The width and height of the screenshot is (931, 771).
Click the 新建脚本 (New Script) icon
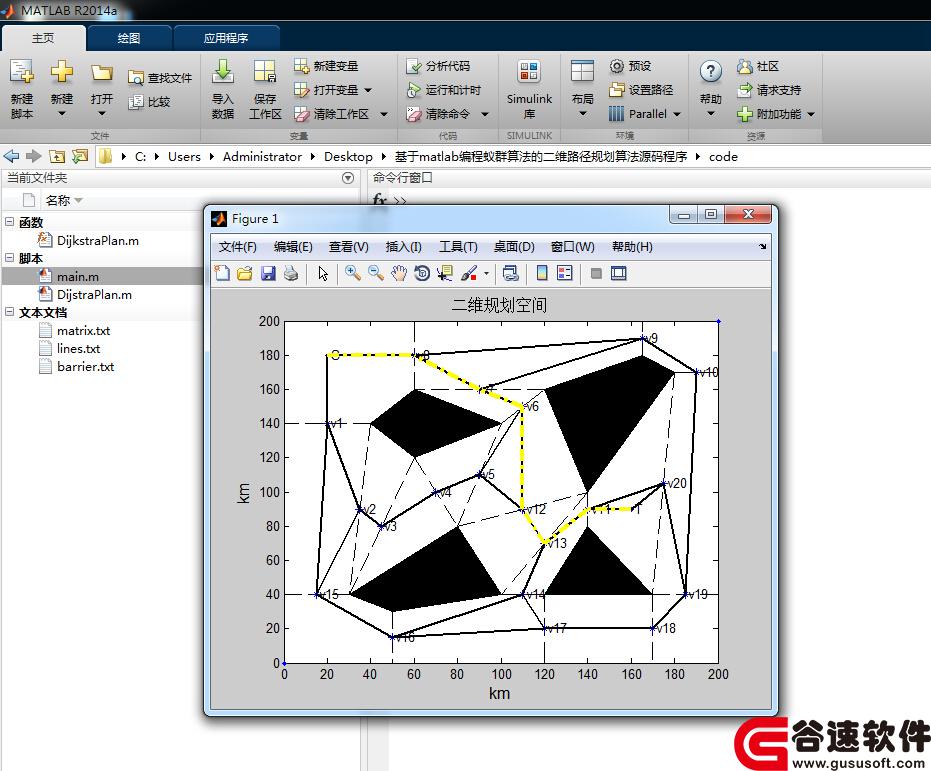coord(22,72)
